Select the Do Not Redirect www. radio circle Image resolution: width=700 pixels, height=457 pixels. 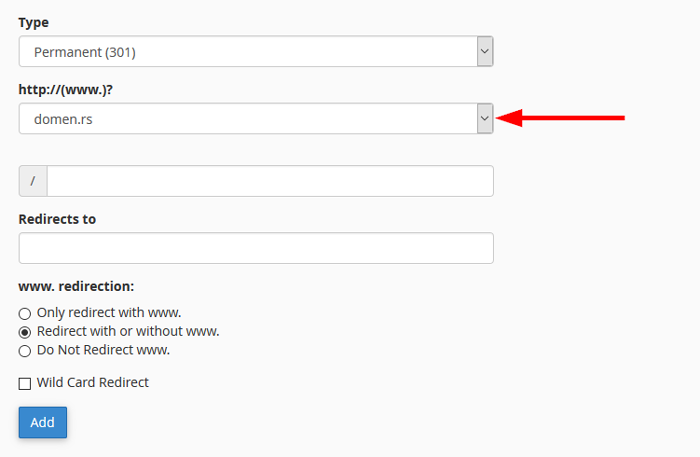[x=25, y=351]
